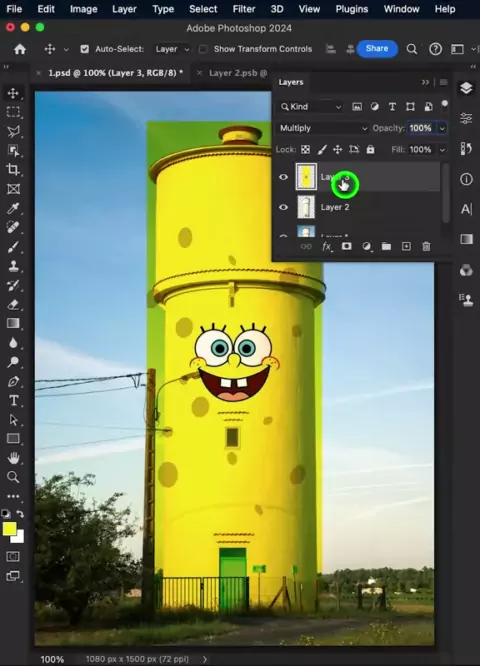The height and width of the screenshot is (666, 480).
Task: Select the Eraser tool
Action: (x=13, y=305)
